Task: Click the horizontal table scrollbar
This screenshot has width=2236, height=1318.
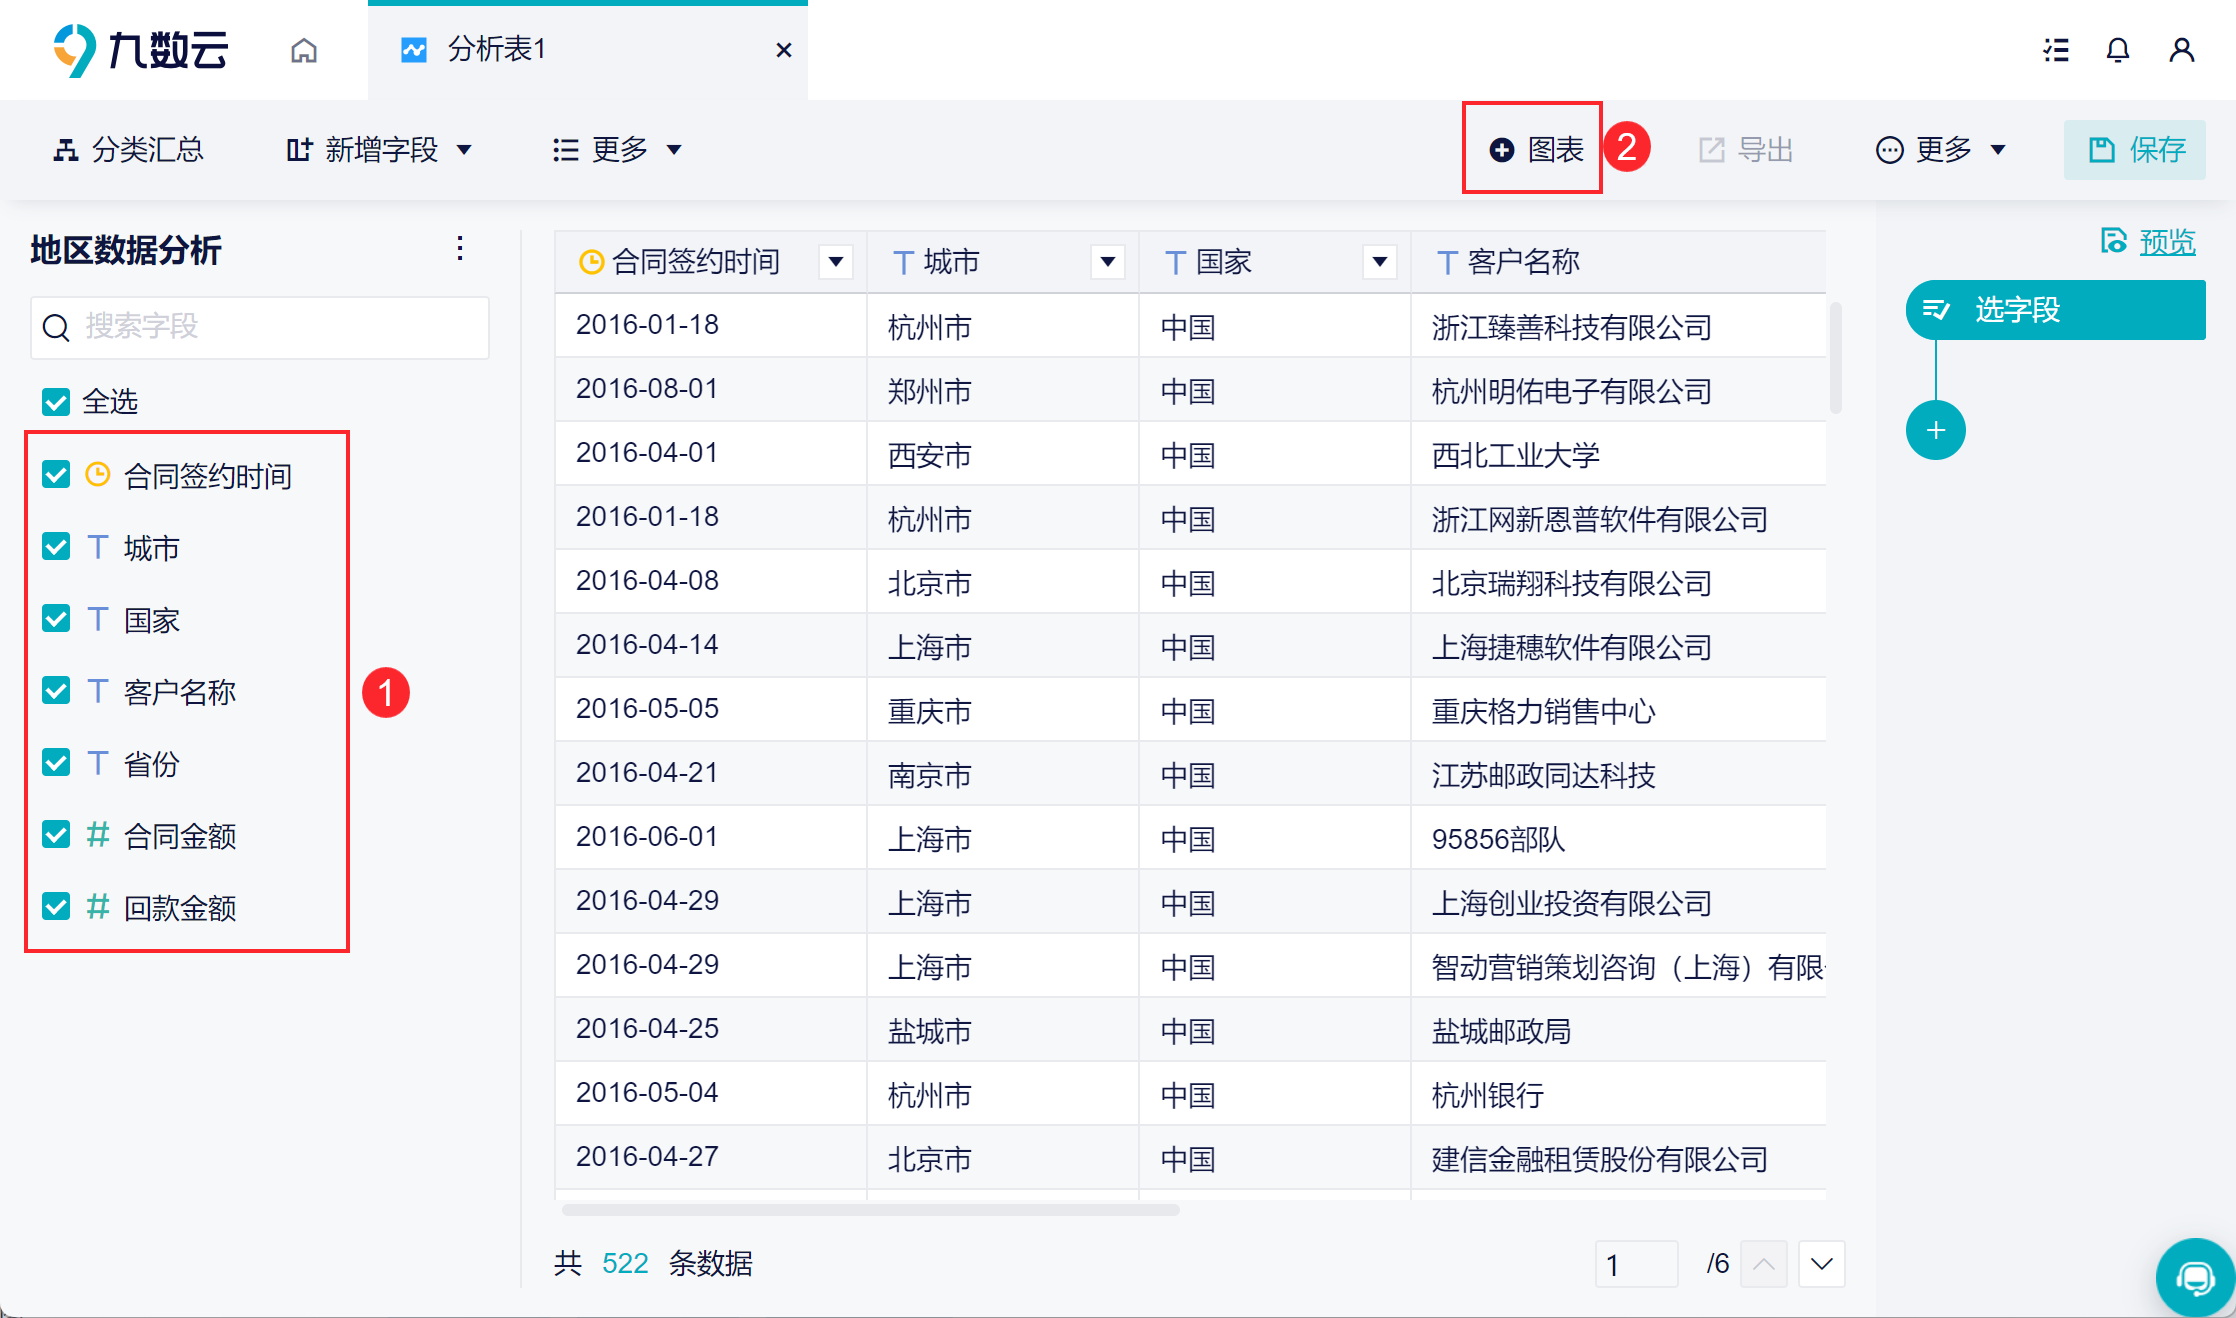Action: (870, 1210)
